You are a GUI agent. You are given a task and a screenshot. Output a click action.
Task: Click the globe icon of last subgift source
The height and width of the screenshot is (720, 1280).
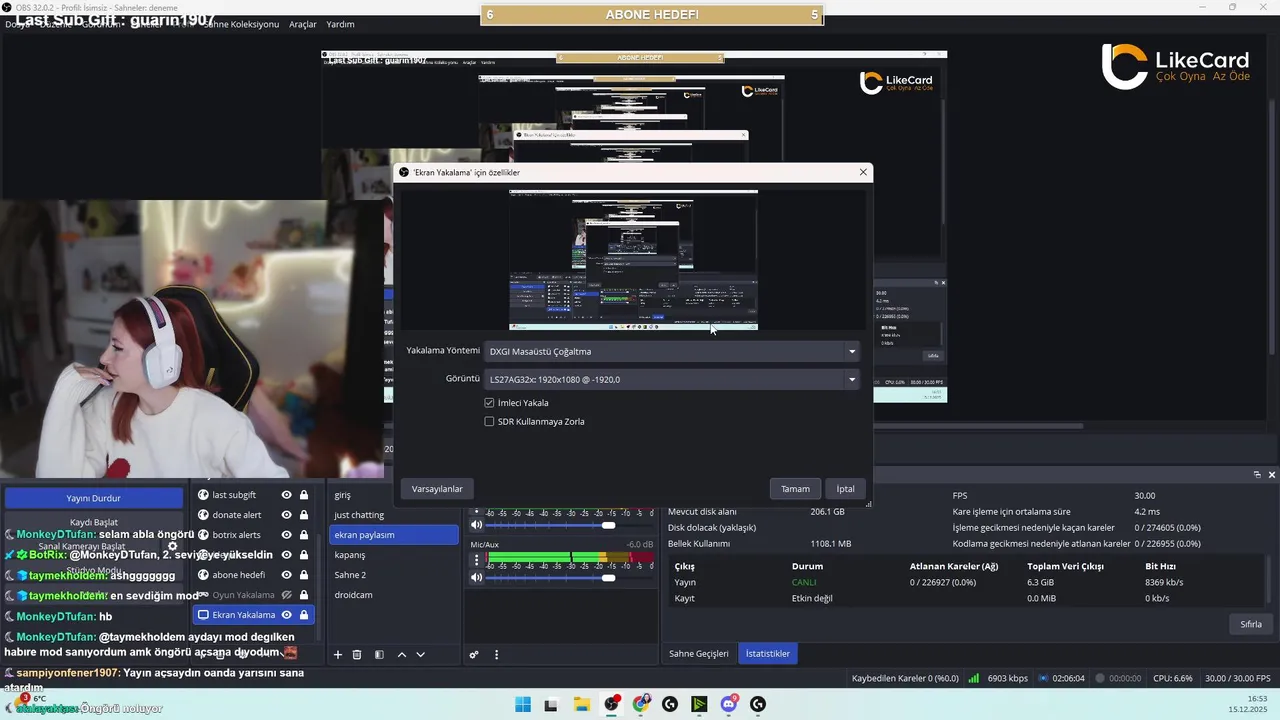pos(203,495)
